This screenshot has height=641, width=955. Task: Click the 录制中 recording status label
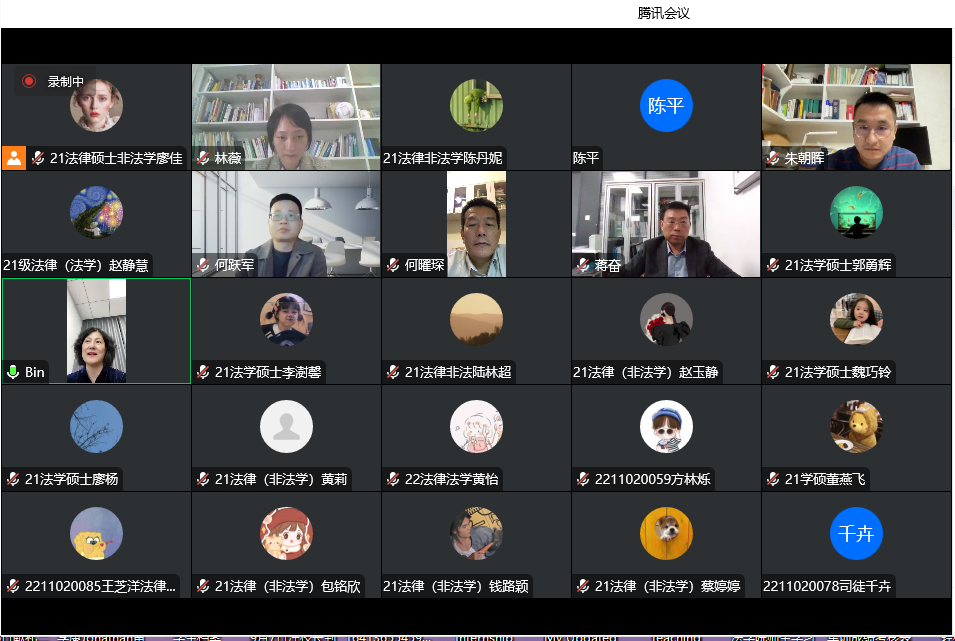[66, 82]
